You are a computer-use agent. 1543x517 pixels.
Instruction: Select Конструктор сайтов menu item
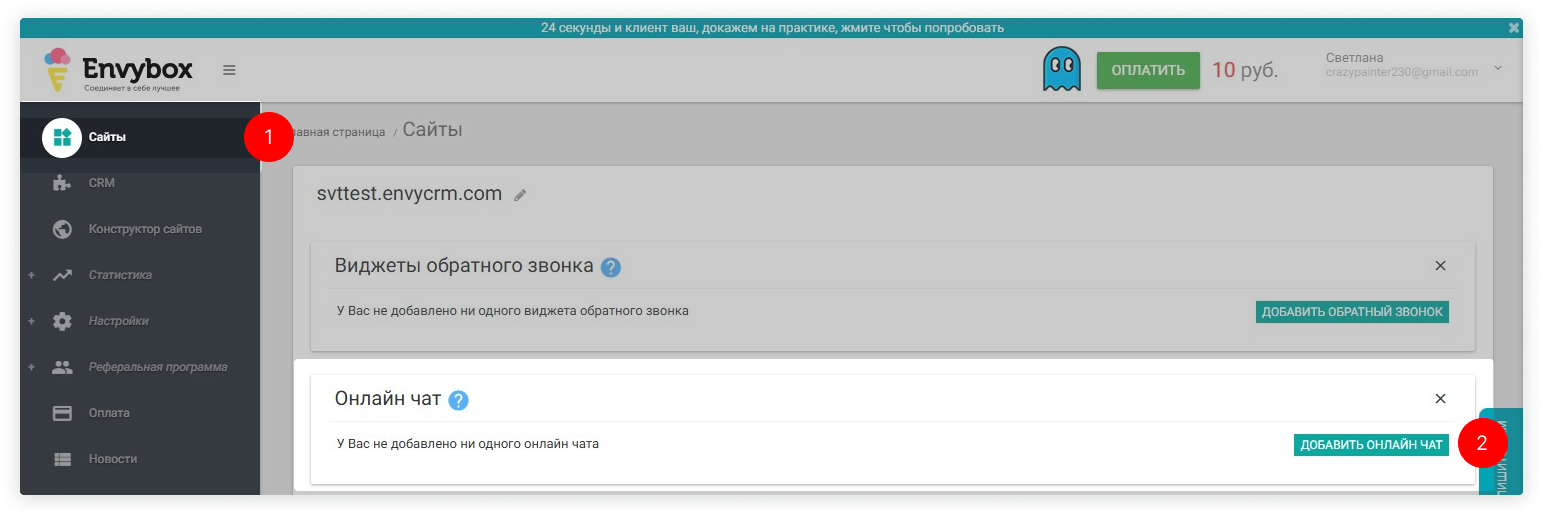coord(145,229)
